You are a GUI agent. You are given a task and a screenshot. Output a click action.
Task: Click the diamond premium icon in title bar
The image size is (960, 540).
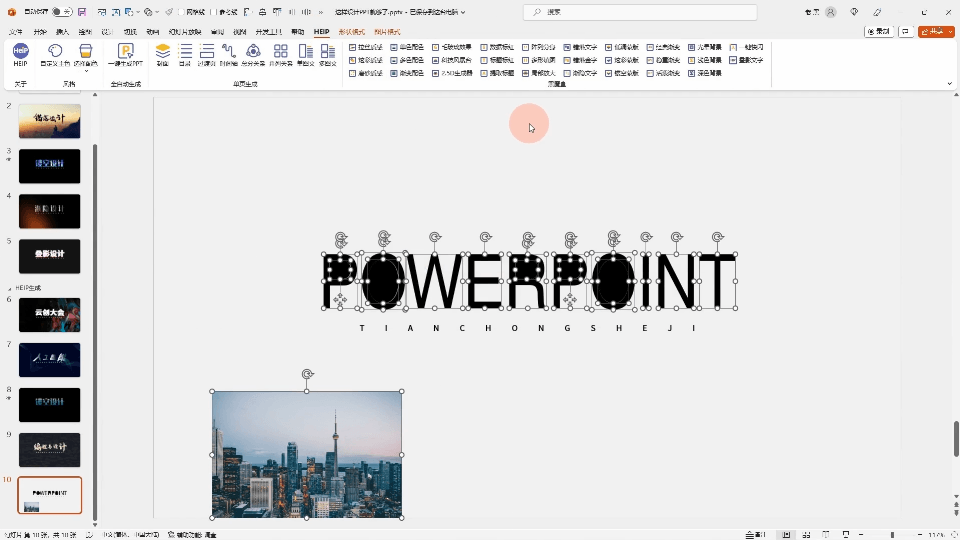(854, 12)
